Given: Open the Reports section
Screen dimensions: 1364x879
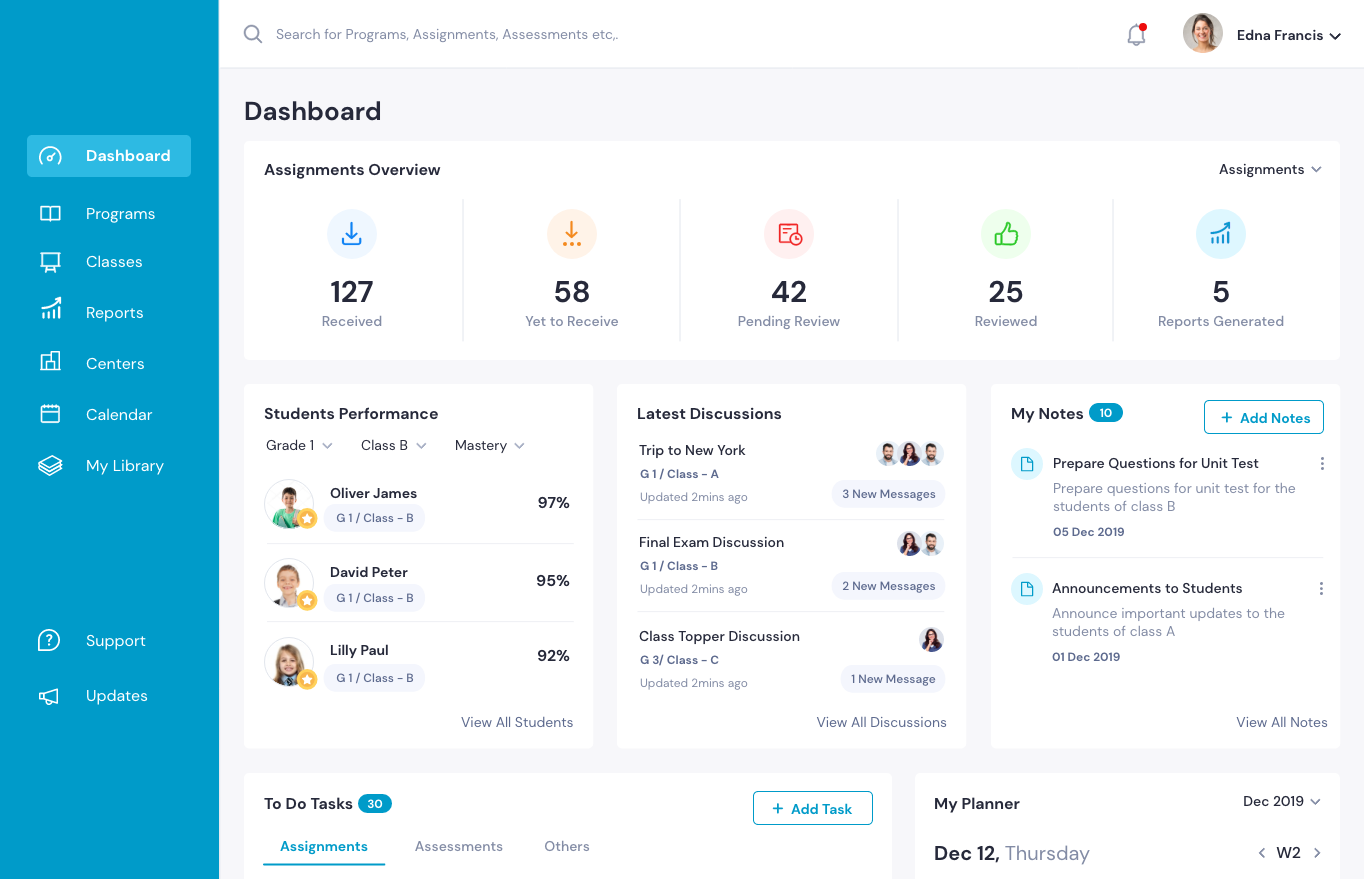Looking at the screenshot, I should (x=114, y=312).
